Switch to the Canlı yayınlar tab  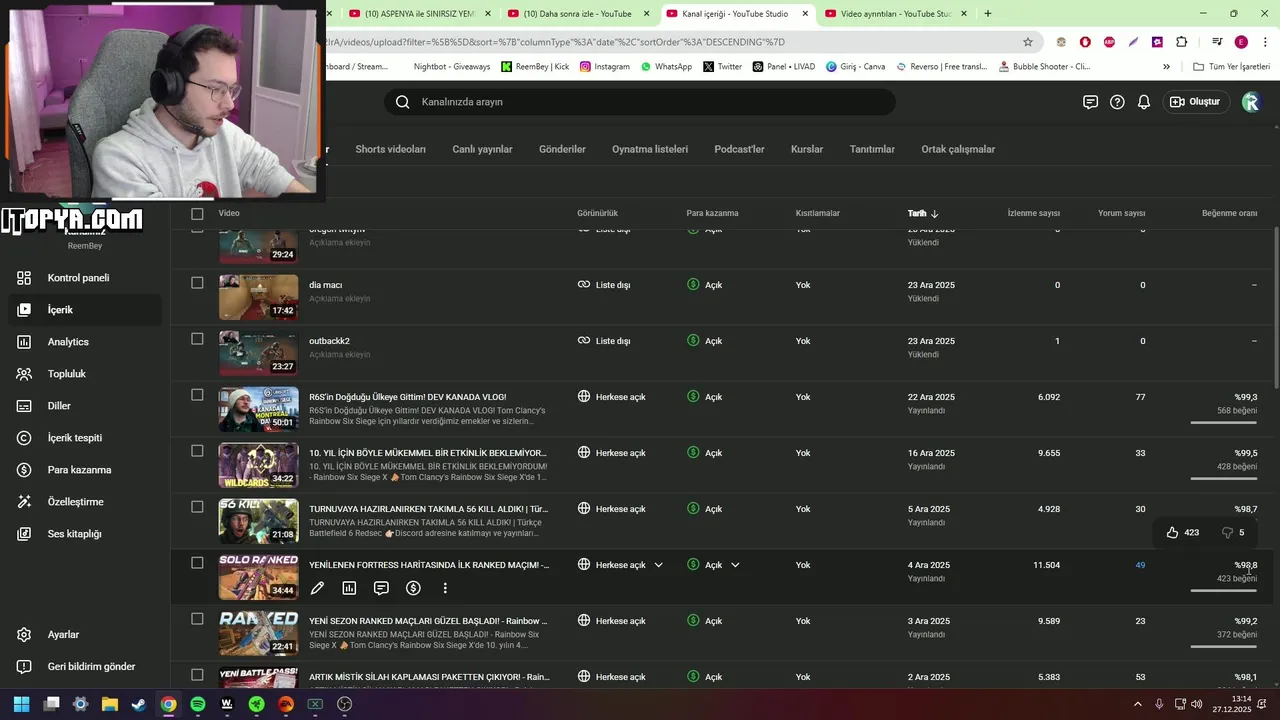point(482,149)
